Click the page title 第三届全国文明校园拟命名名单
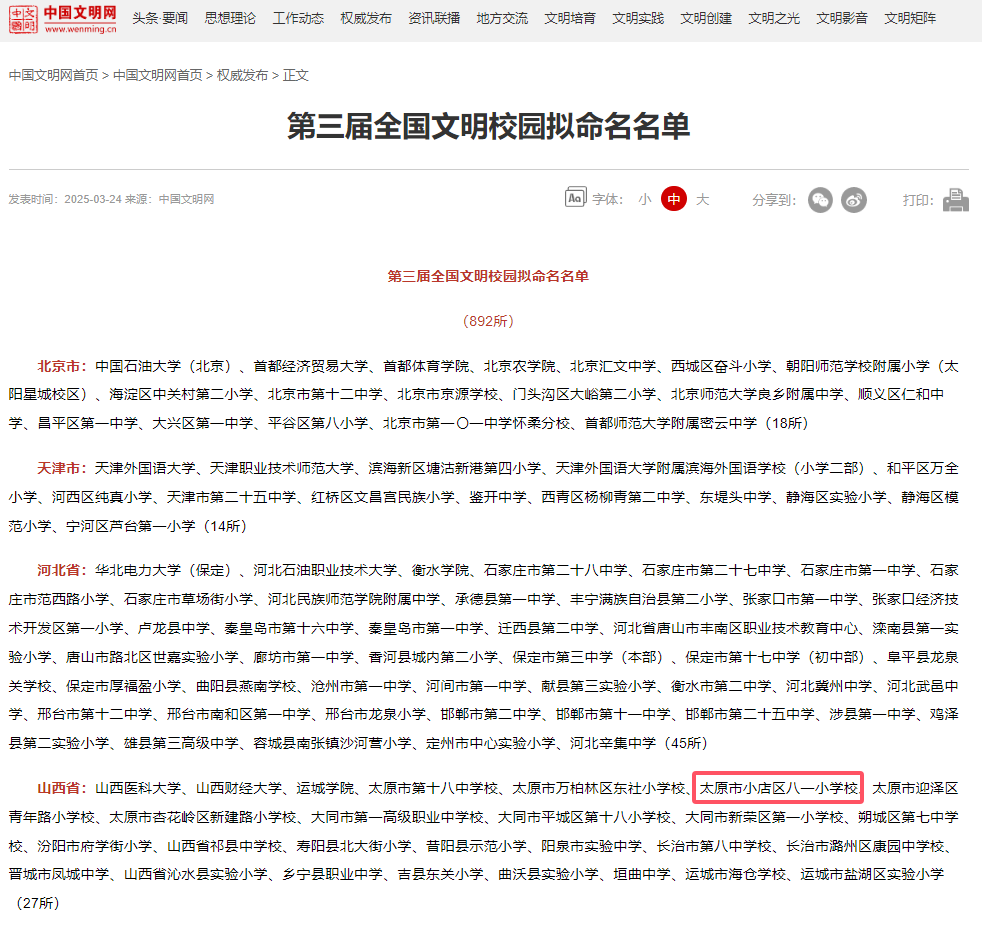The height and width of the screenshot is (927, 982). point(488,126)
